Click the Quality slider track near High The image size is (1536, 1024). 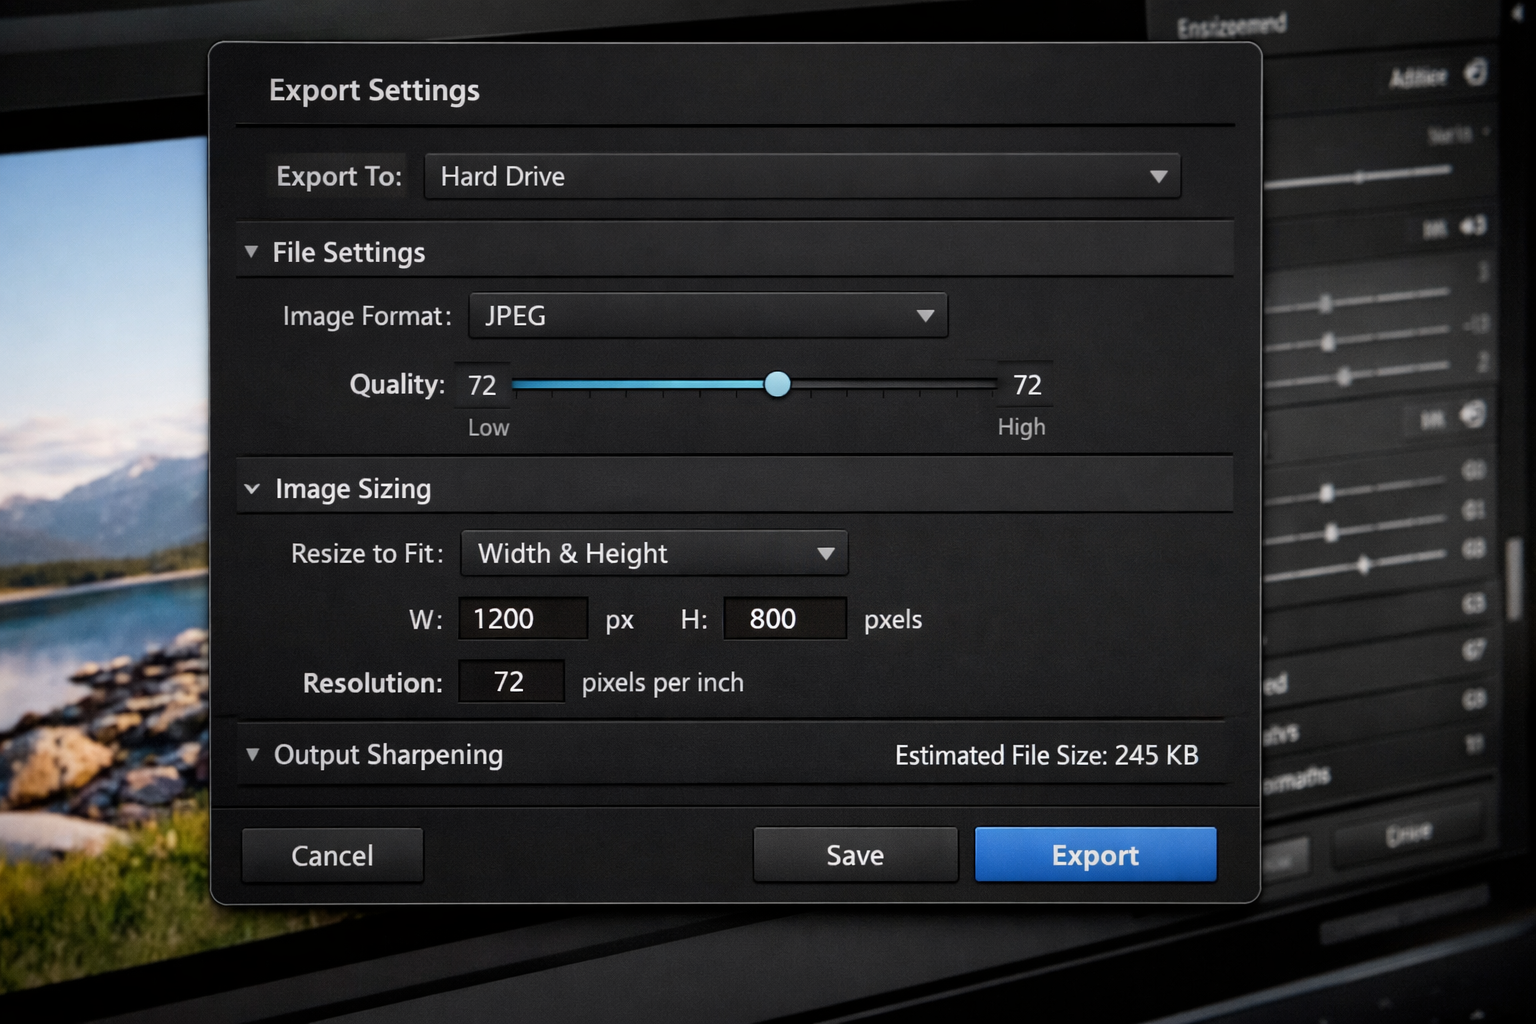point(960,384)
